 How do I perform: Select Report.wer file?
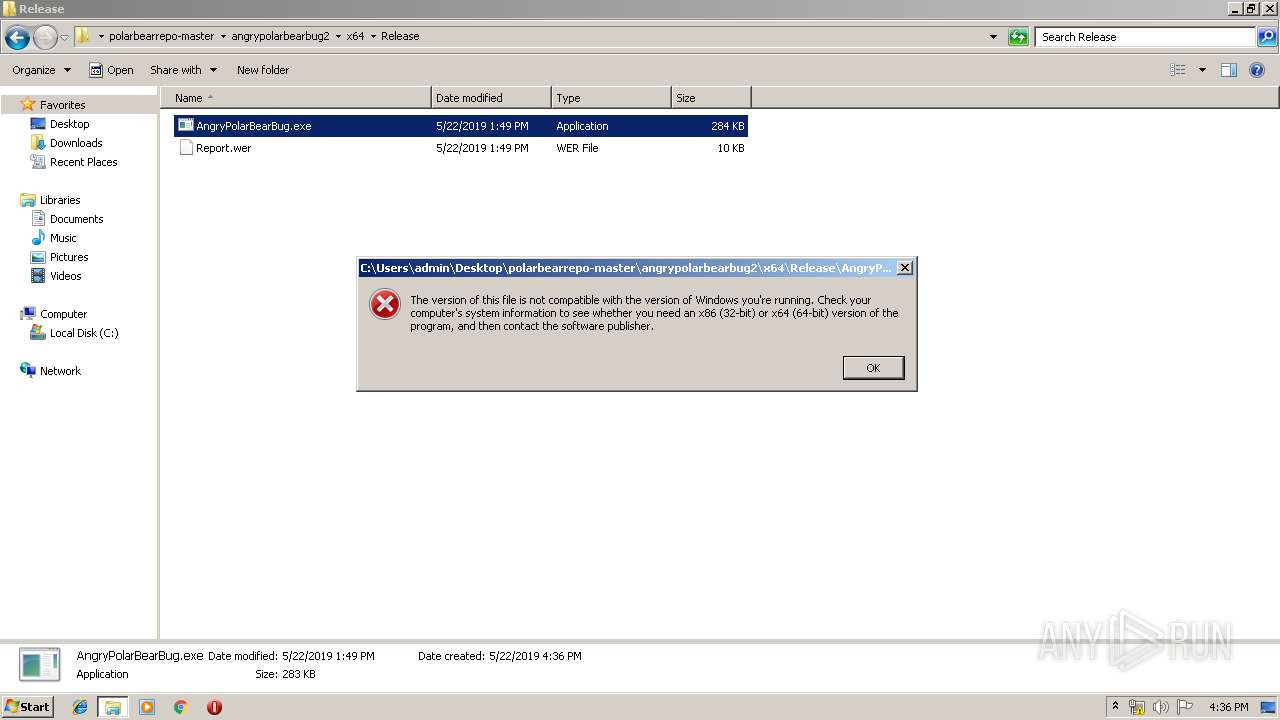461,148
